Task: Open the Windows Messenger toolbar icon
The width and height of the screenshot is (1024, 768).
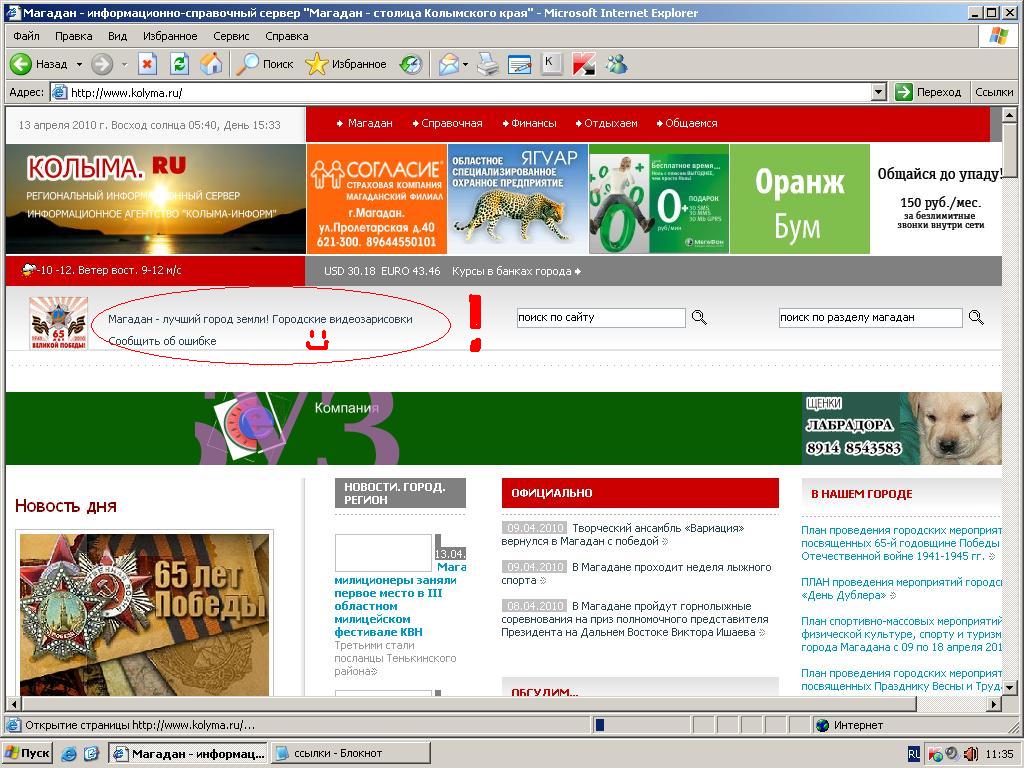Action: (616, 64)
